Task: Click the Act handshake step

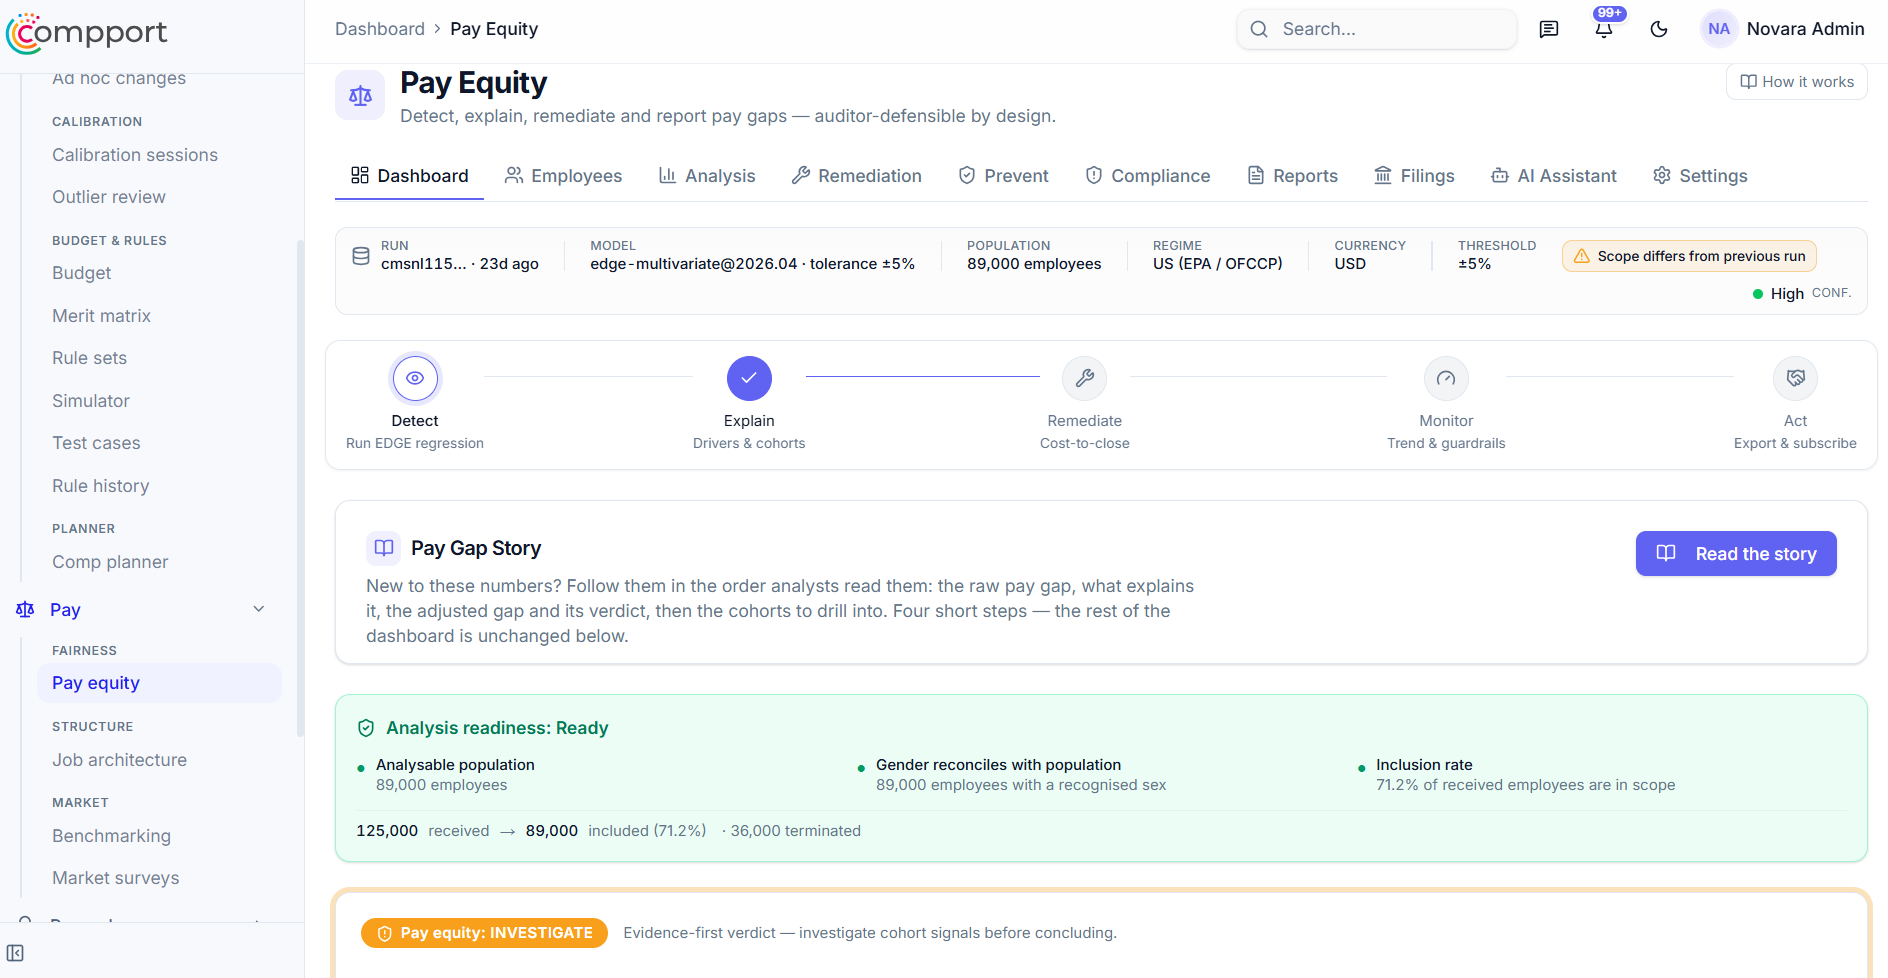Action: pyautogui.click(x=1795, y=378)
